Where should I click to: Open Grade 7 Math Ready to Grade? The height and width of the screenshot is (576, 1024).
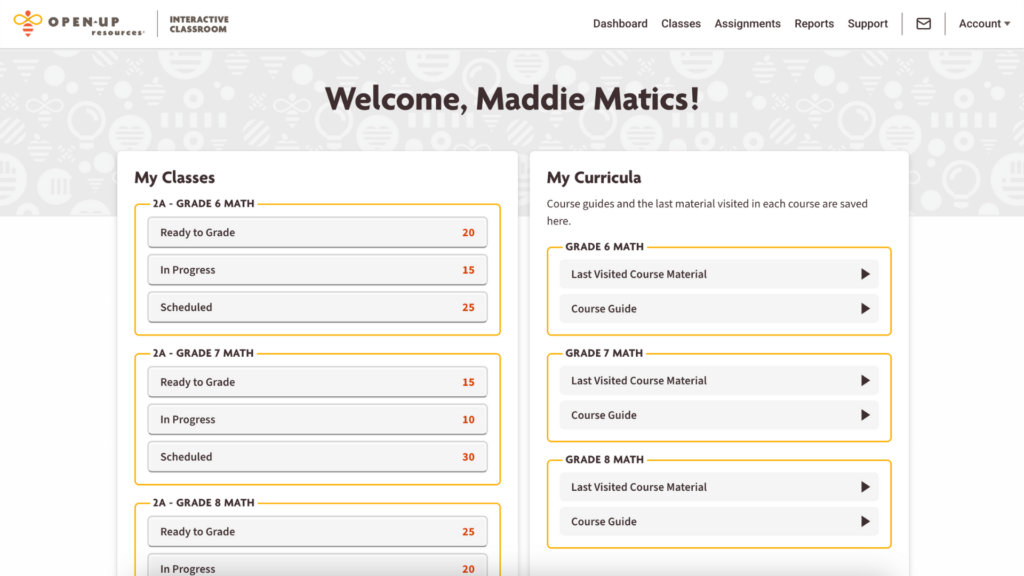pyautogui.click(x=317, y=382)
